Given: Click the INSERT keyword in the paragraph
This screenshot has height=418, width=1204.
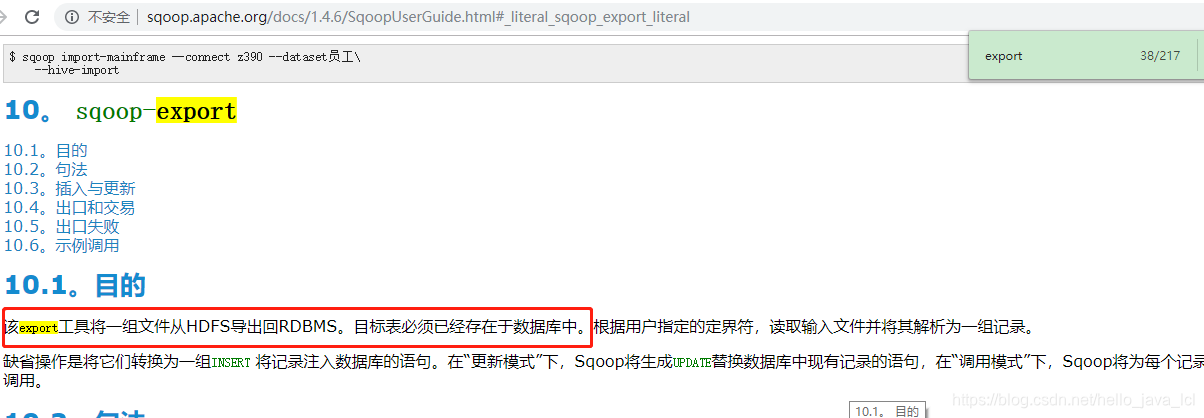Looking at the screenshot, I should click(x=230, y=361).
